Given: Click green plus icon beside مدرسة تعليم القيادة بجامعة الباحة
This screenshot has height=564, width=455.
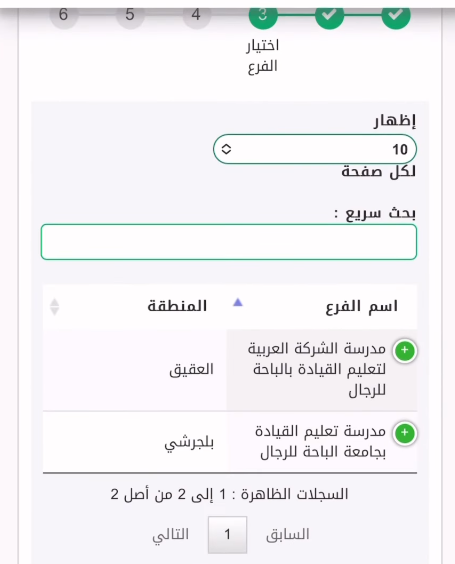Looking at the screenshot, I should pyautogui.click(x=405, y=433).
